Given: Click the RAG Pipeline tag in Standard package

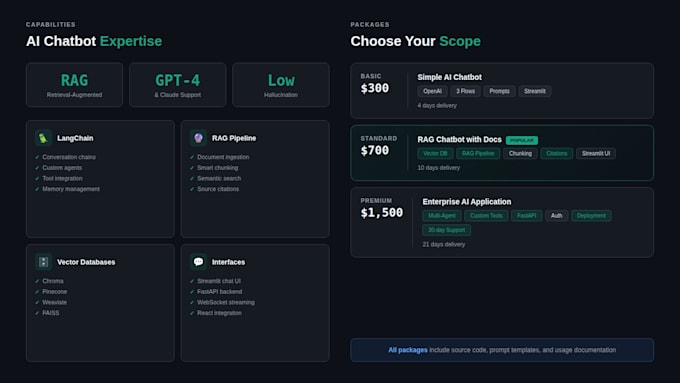Looking at the screenshot, I should pyautogui.click(x=478, y=154).
